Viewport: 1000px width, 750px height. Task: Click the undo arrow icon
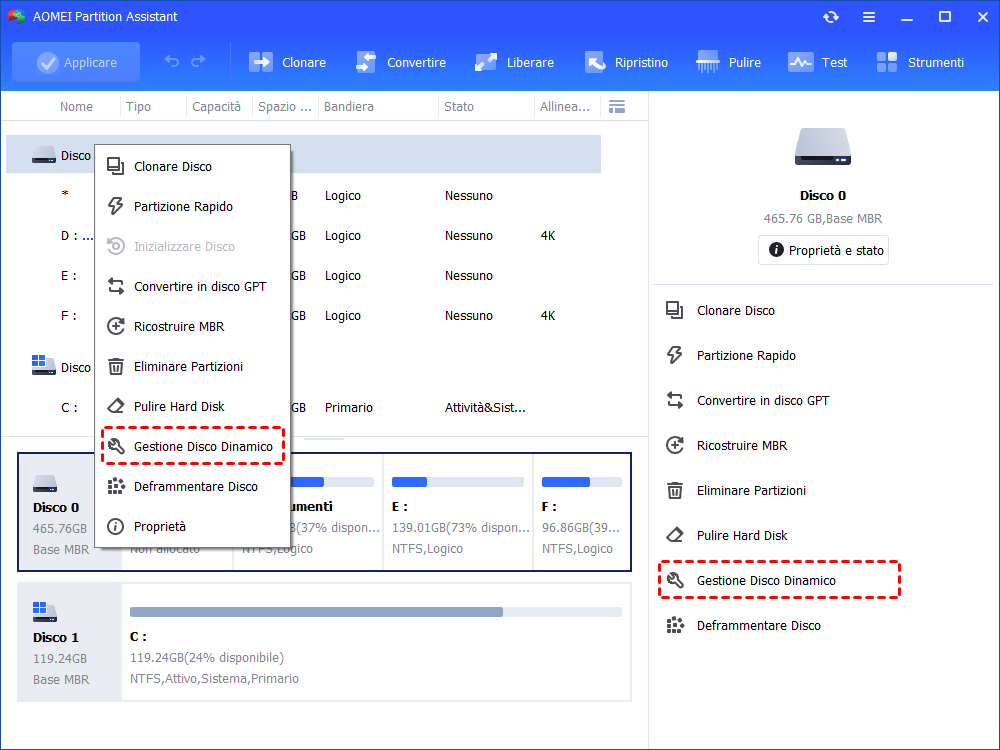[x=172, y=61]
